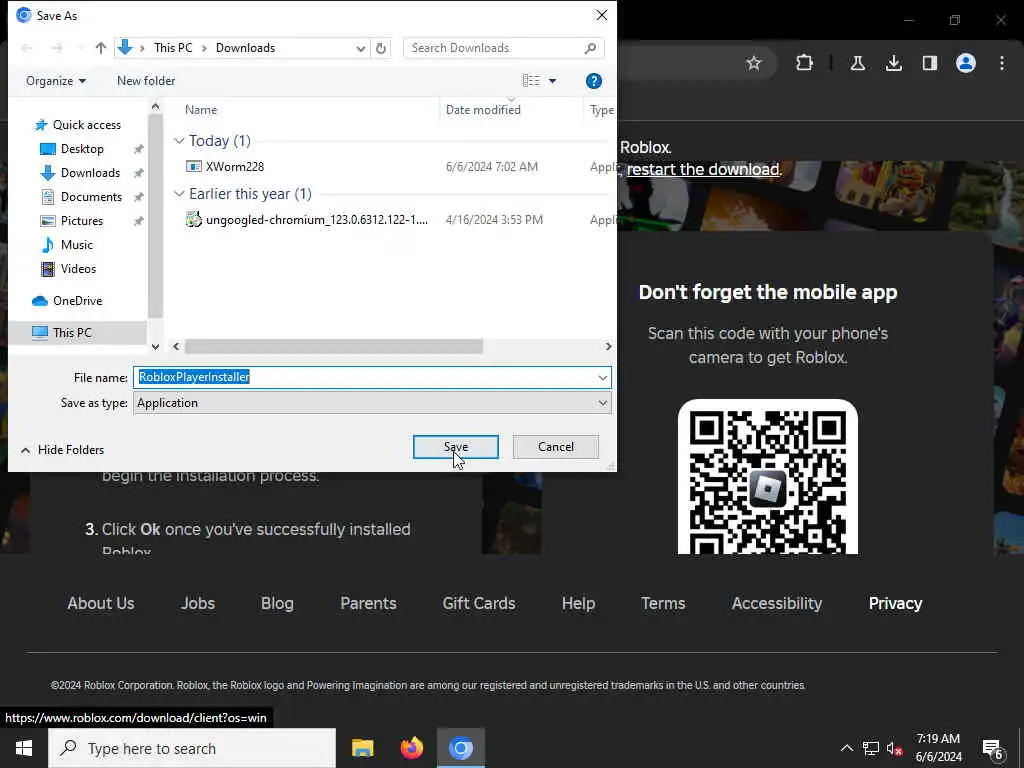Open Chrome Extensions puzzle icon
The width and height of the screenshot is (1024, 768).
click(x=805, y=63)
